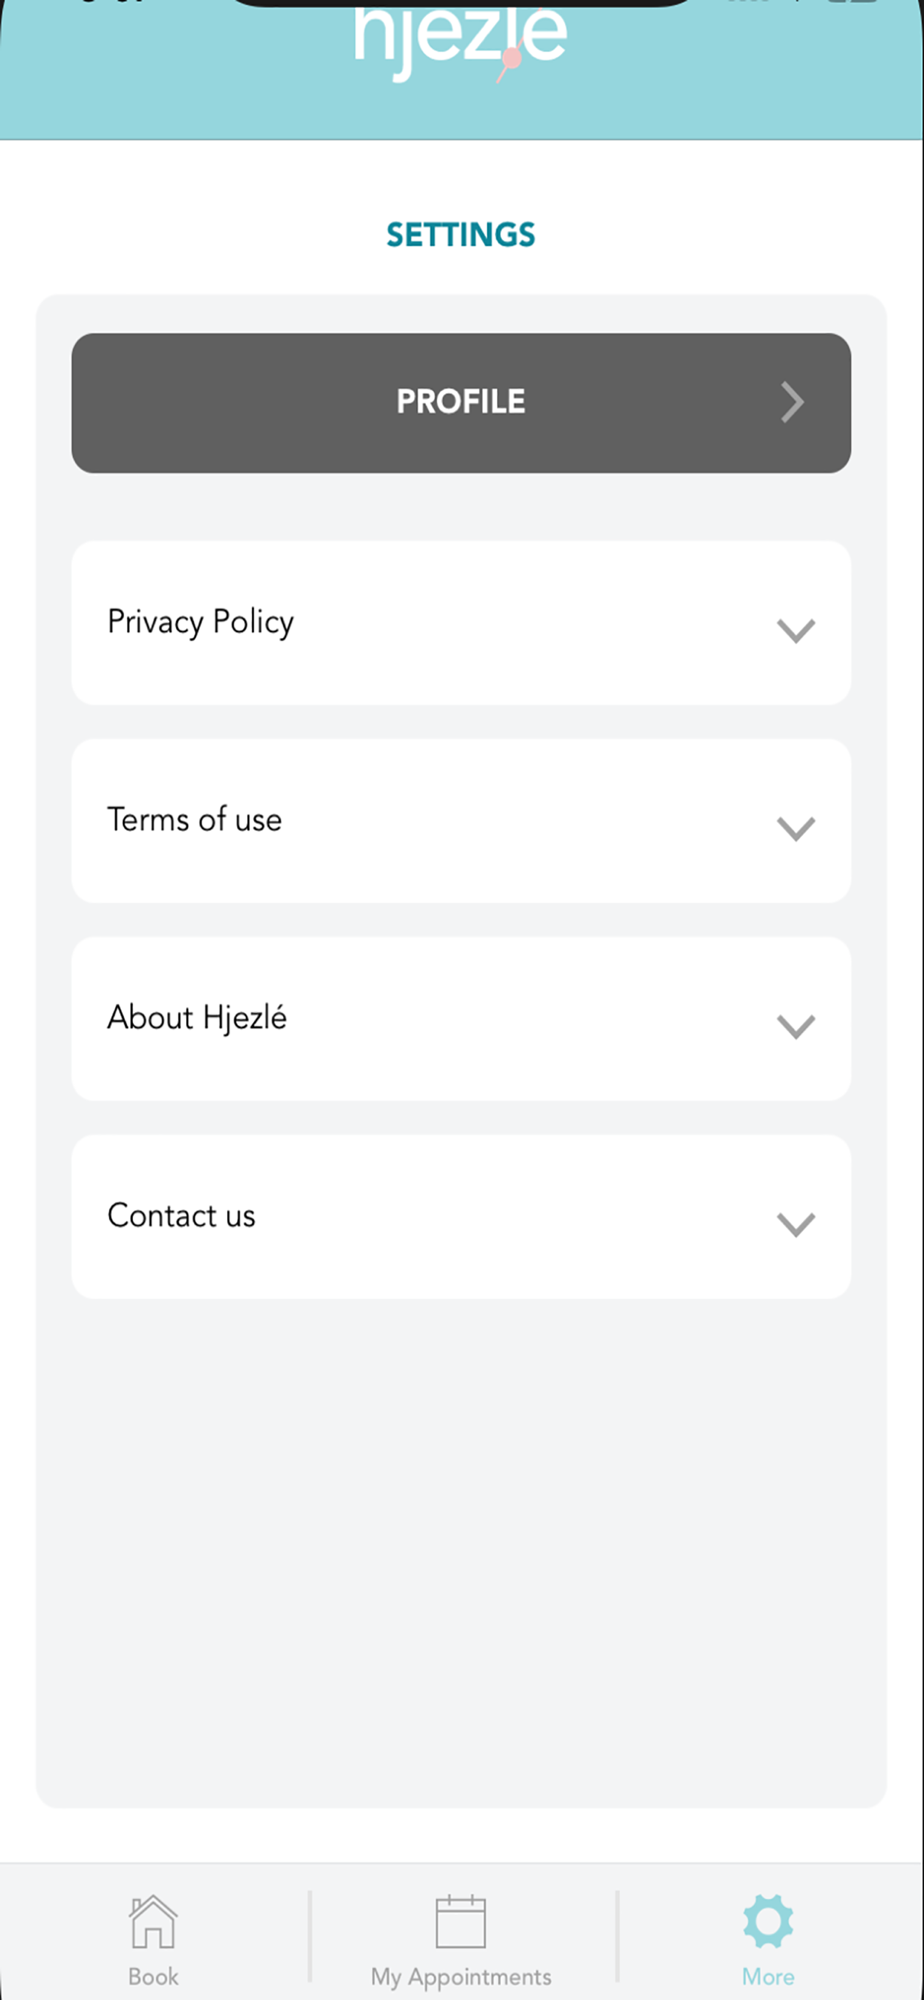Tap the My Appointments calendar icon
The height and width of the screenshot is (2000, 924).
[461, 1921]
